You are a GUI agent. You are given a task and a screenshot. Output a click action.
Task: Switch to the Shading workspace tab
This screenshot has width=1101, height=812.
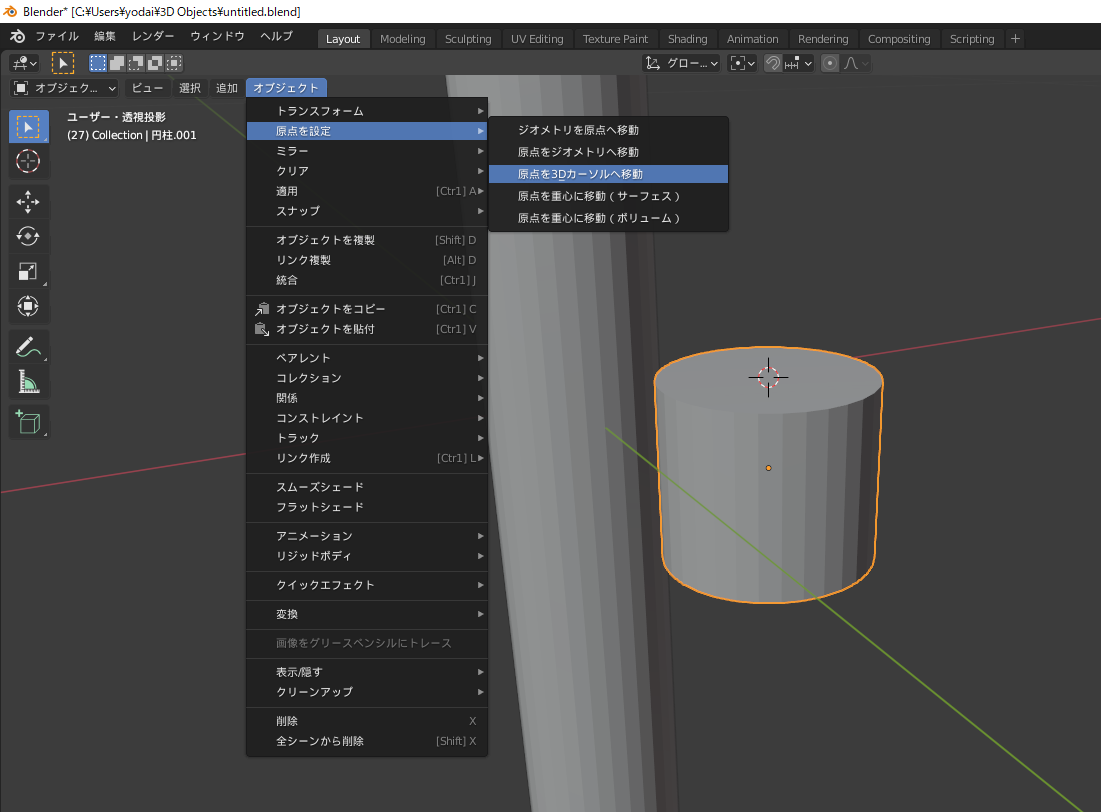click(687, 39)
